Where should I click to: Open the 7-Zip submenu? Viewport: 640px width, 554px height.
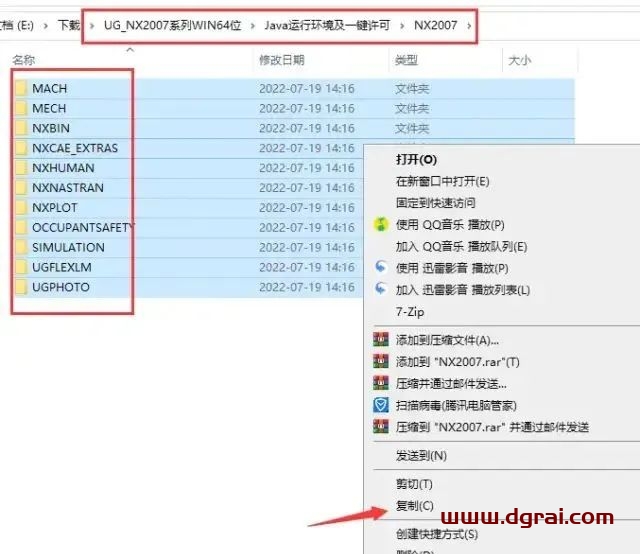[x=410, y=312]
